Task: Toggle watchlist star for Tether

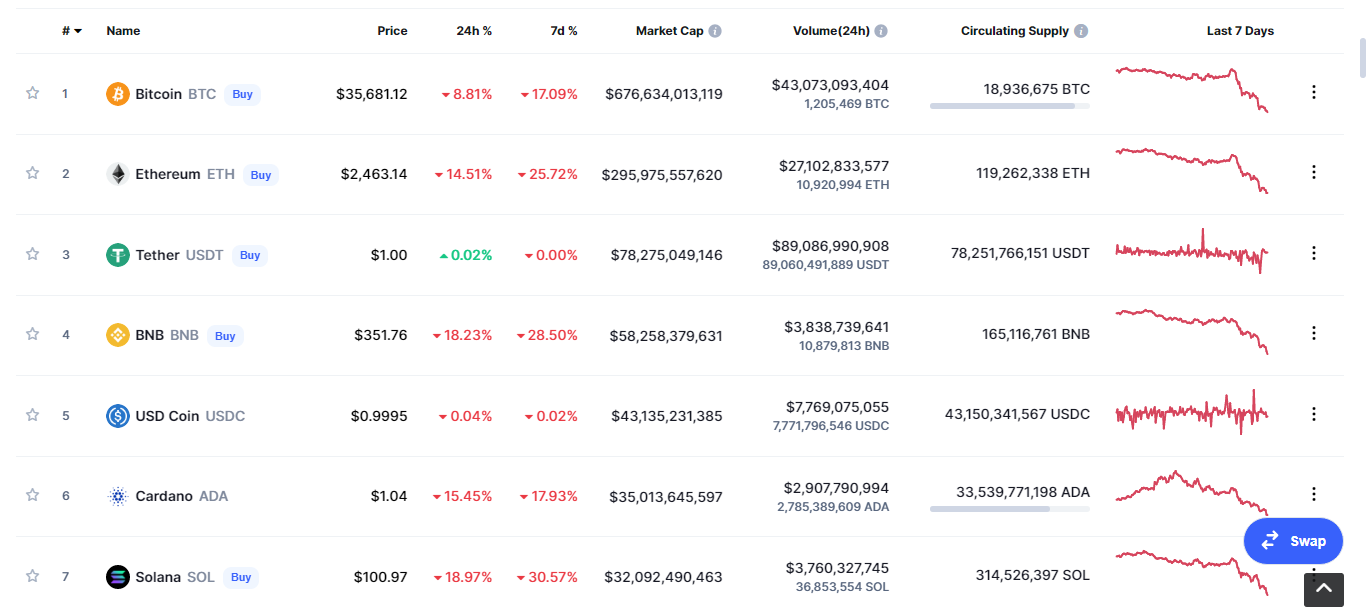Action: (x=32, y=254)
